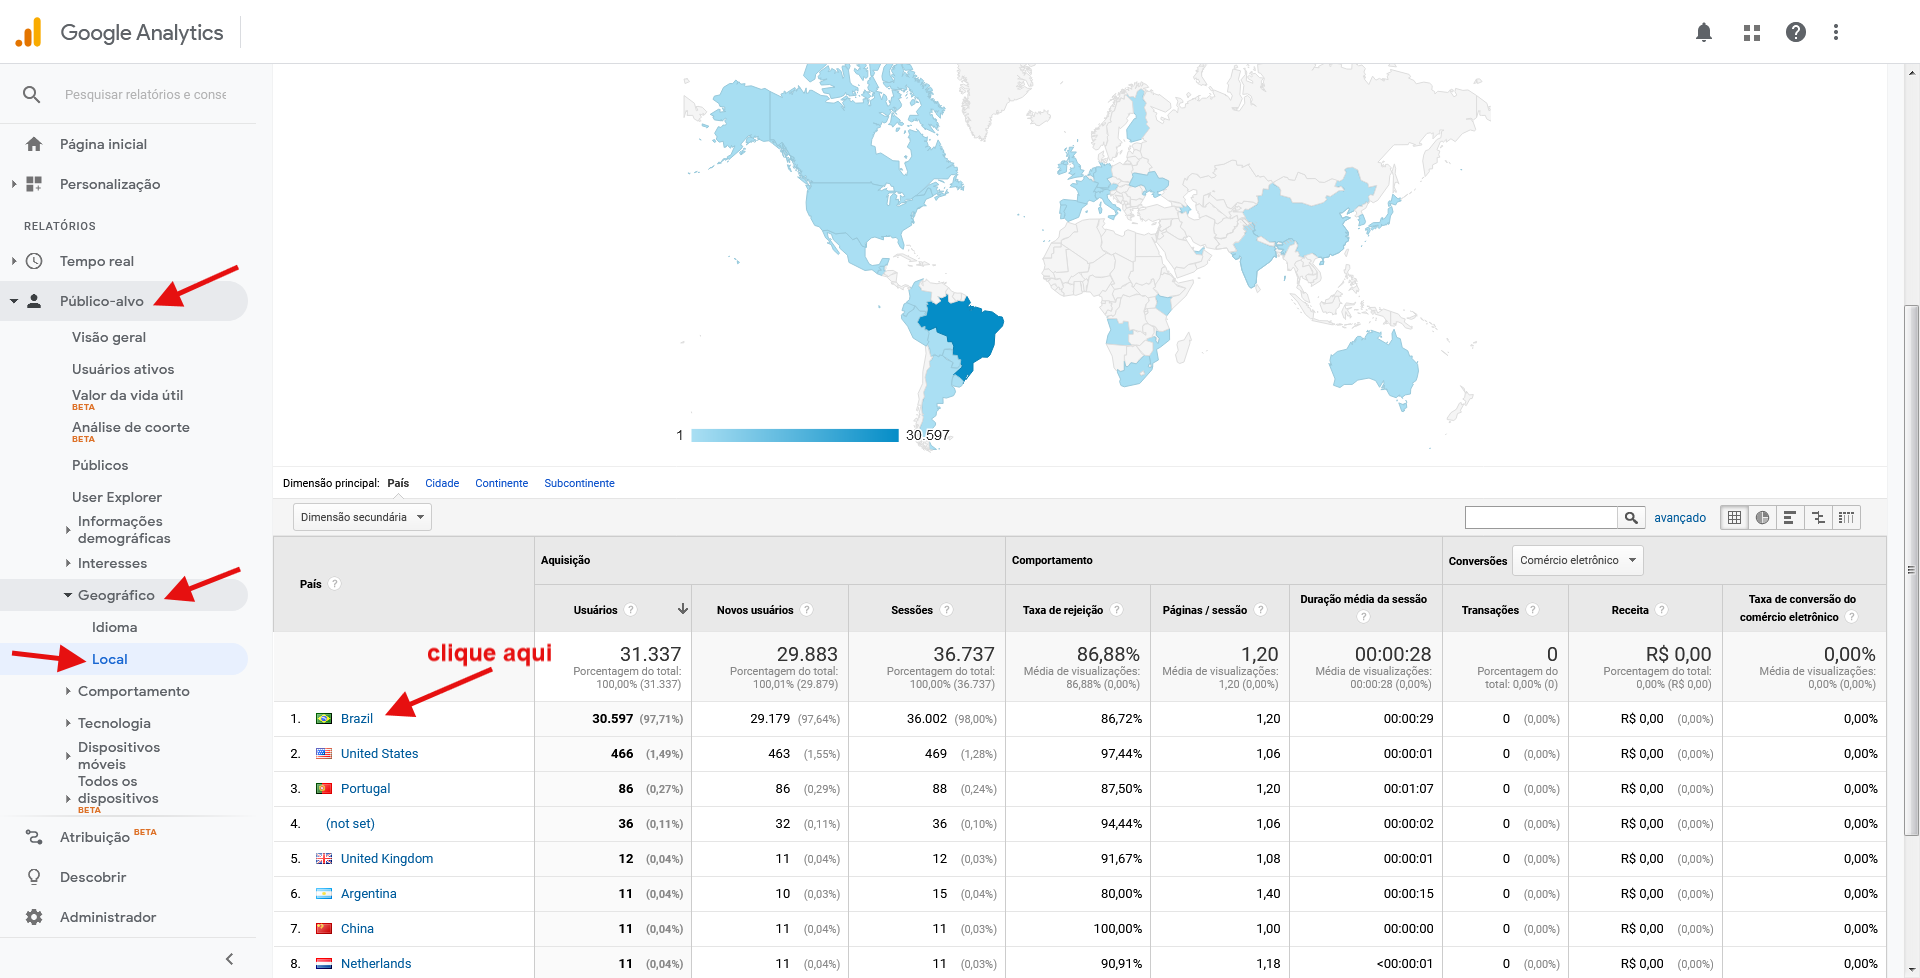This screenshot has width=1920, height=978.
Task: Collapse the Geográfico submenu
Action: pyautogui.click(x=68, y=595)
